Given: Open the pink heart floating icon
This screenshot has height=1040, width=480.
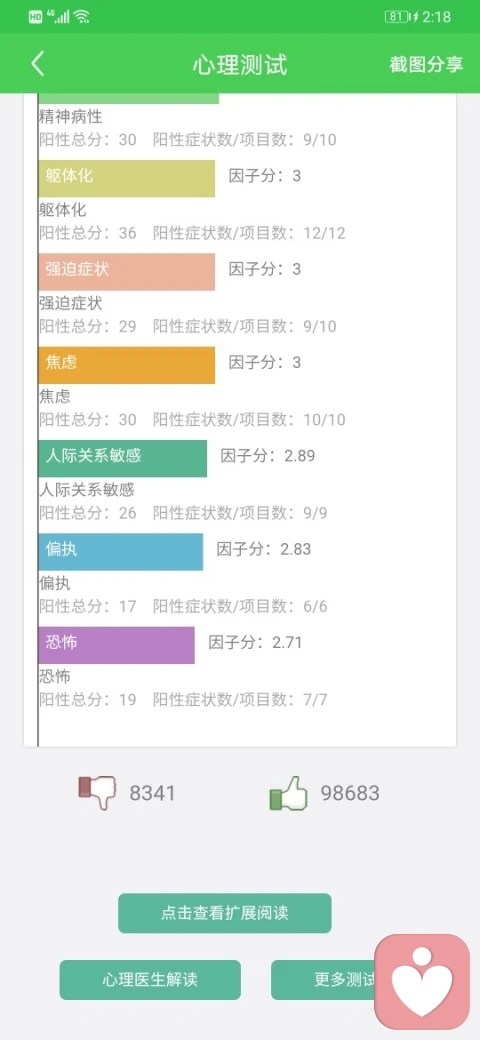Looking at the screenshot, I should click(422, 982).
